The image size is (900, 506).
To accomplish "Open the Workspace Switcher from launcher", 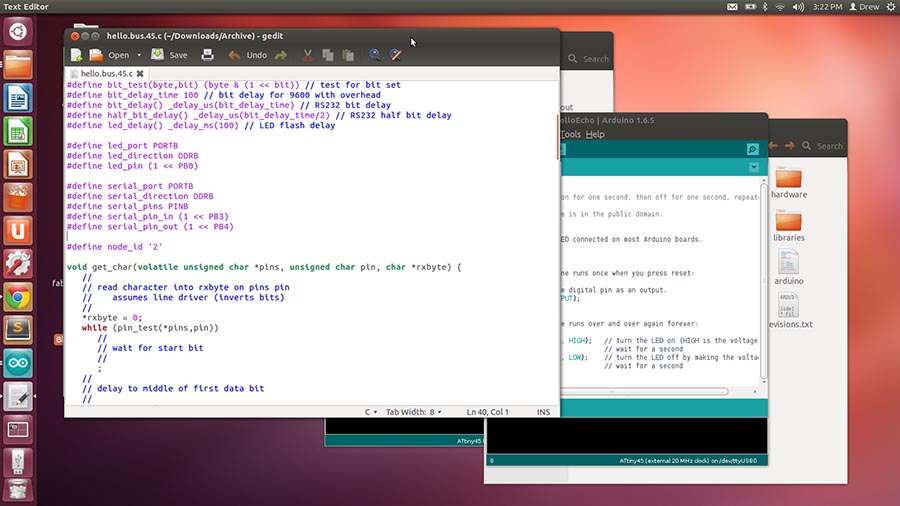I will click(18, 430).
